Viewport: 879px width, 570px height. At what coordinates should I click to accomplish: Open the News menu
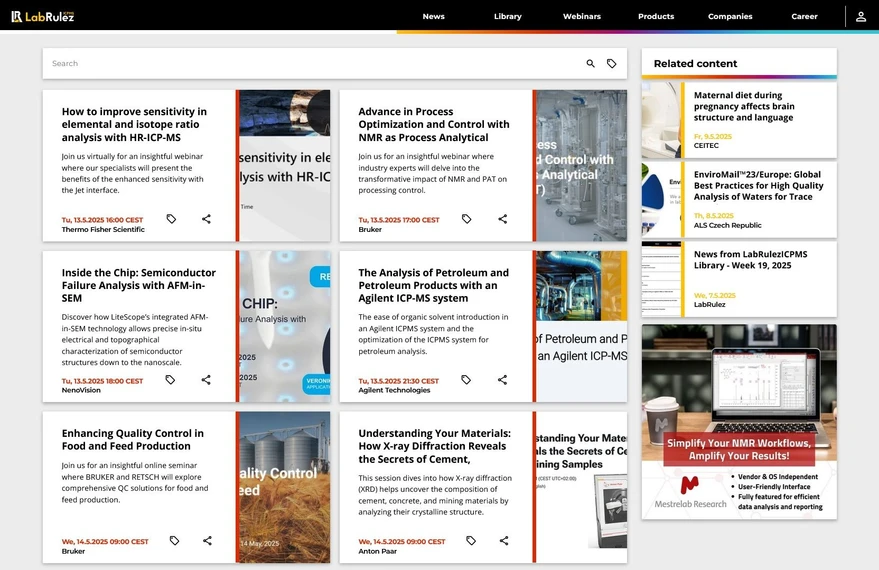[x=433, y=16]
